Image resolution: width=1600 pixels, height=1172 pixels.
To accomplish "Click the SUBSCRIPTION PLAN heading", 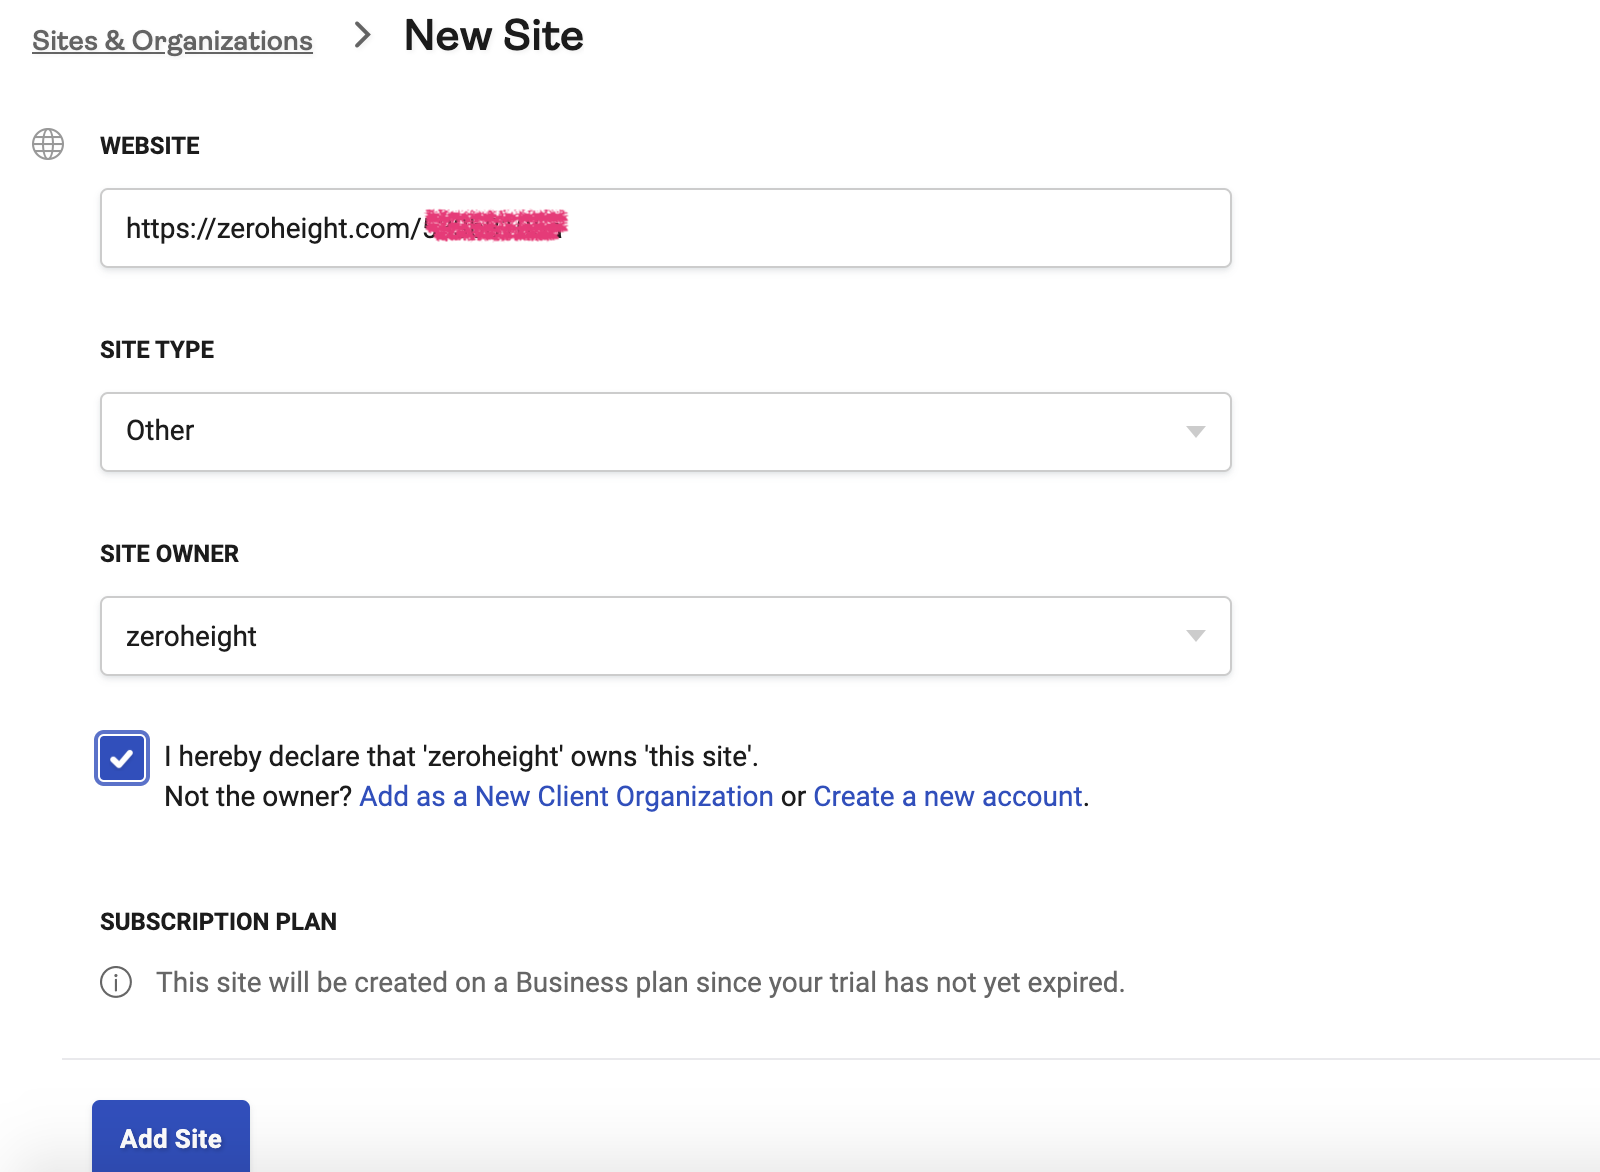I will [218, 922].
